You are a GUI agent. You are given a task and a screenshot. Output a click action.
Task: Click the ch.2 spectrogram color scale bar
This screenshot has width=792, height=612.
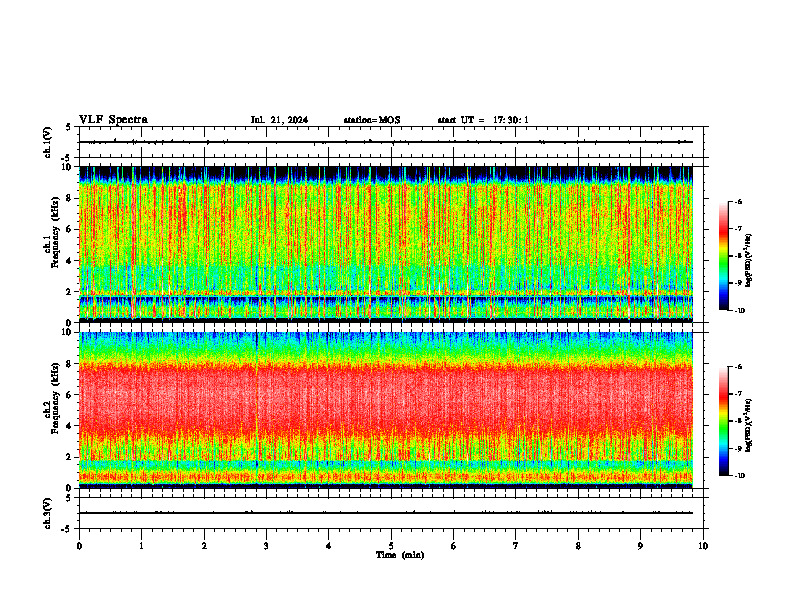(724, 421)
